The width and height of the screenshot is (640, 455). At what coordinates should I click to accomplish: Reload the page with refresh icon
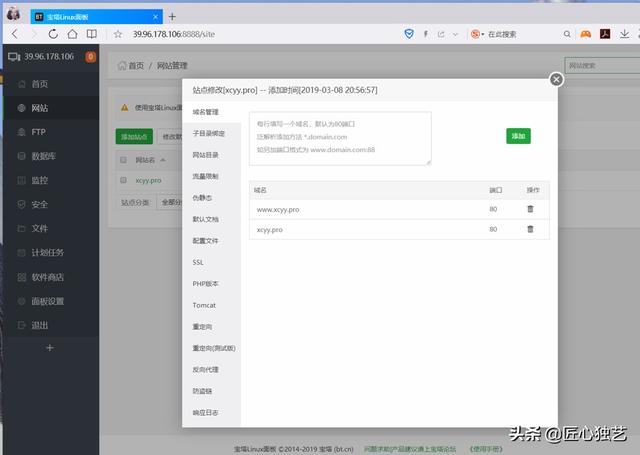[x=53, y=34]
